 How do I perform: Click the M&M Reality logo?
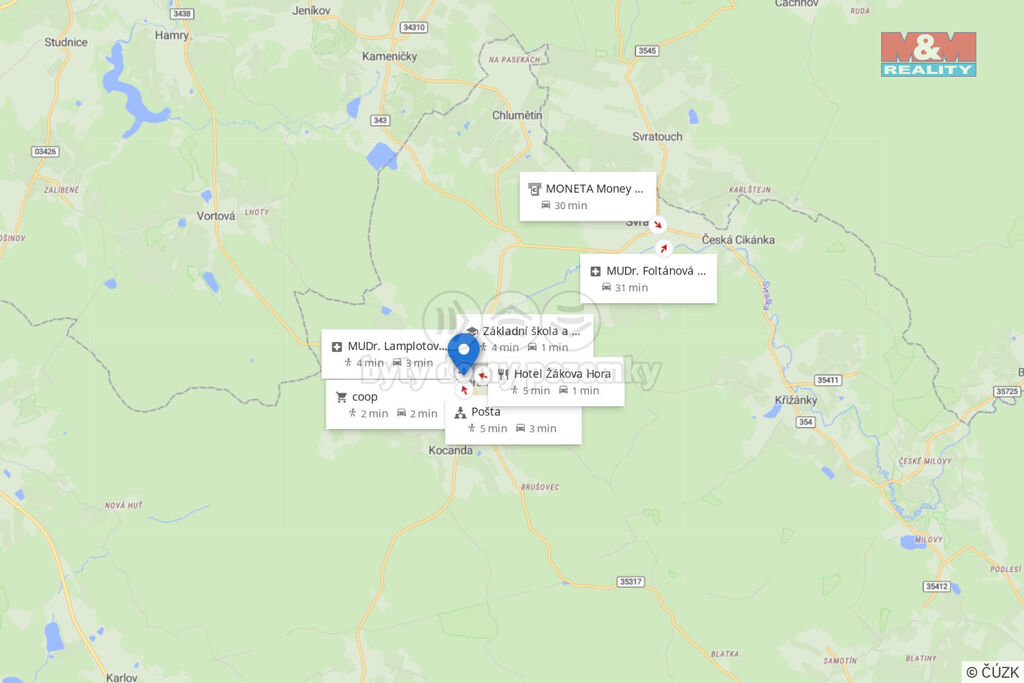(x=928, y=54)
